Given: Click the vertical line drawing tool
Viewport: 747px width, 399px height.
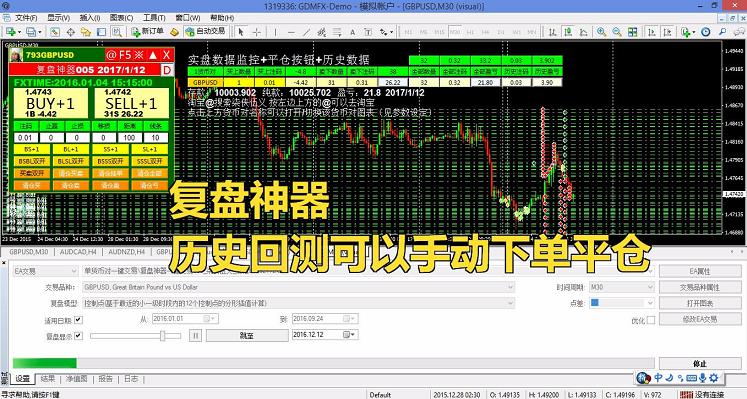Looking at the screenshot, I should (x=275, y=32).
